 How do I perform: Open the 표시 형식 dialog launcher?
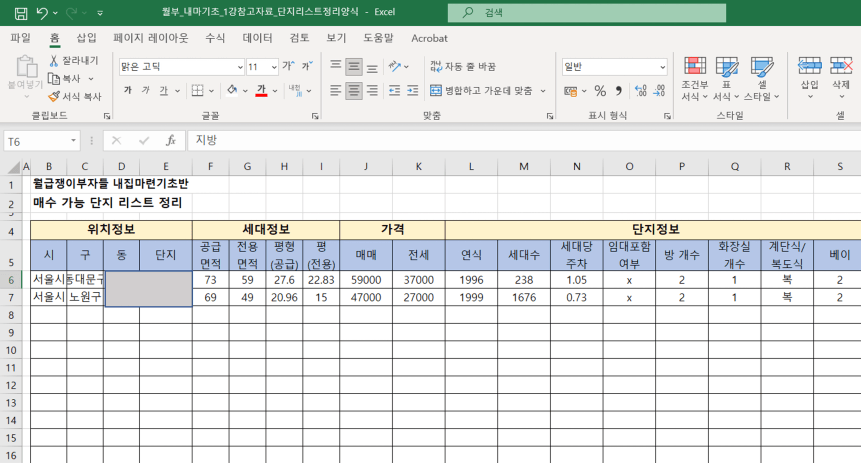(667, 116)
